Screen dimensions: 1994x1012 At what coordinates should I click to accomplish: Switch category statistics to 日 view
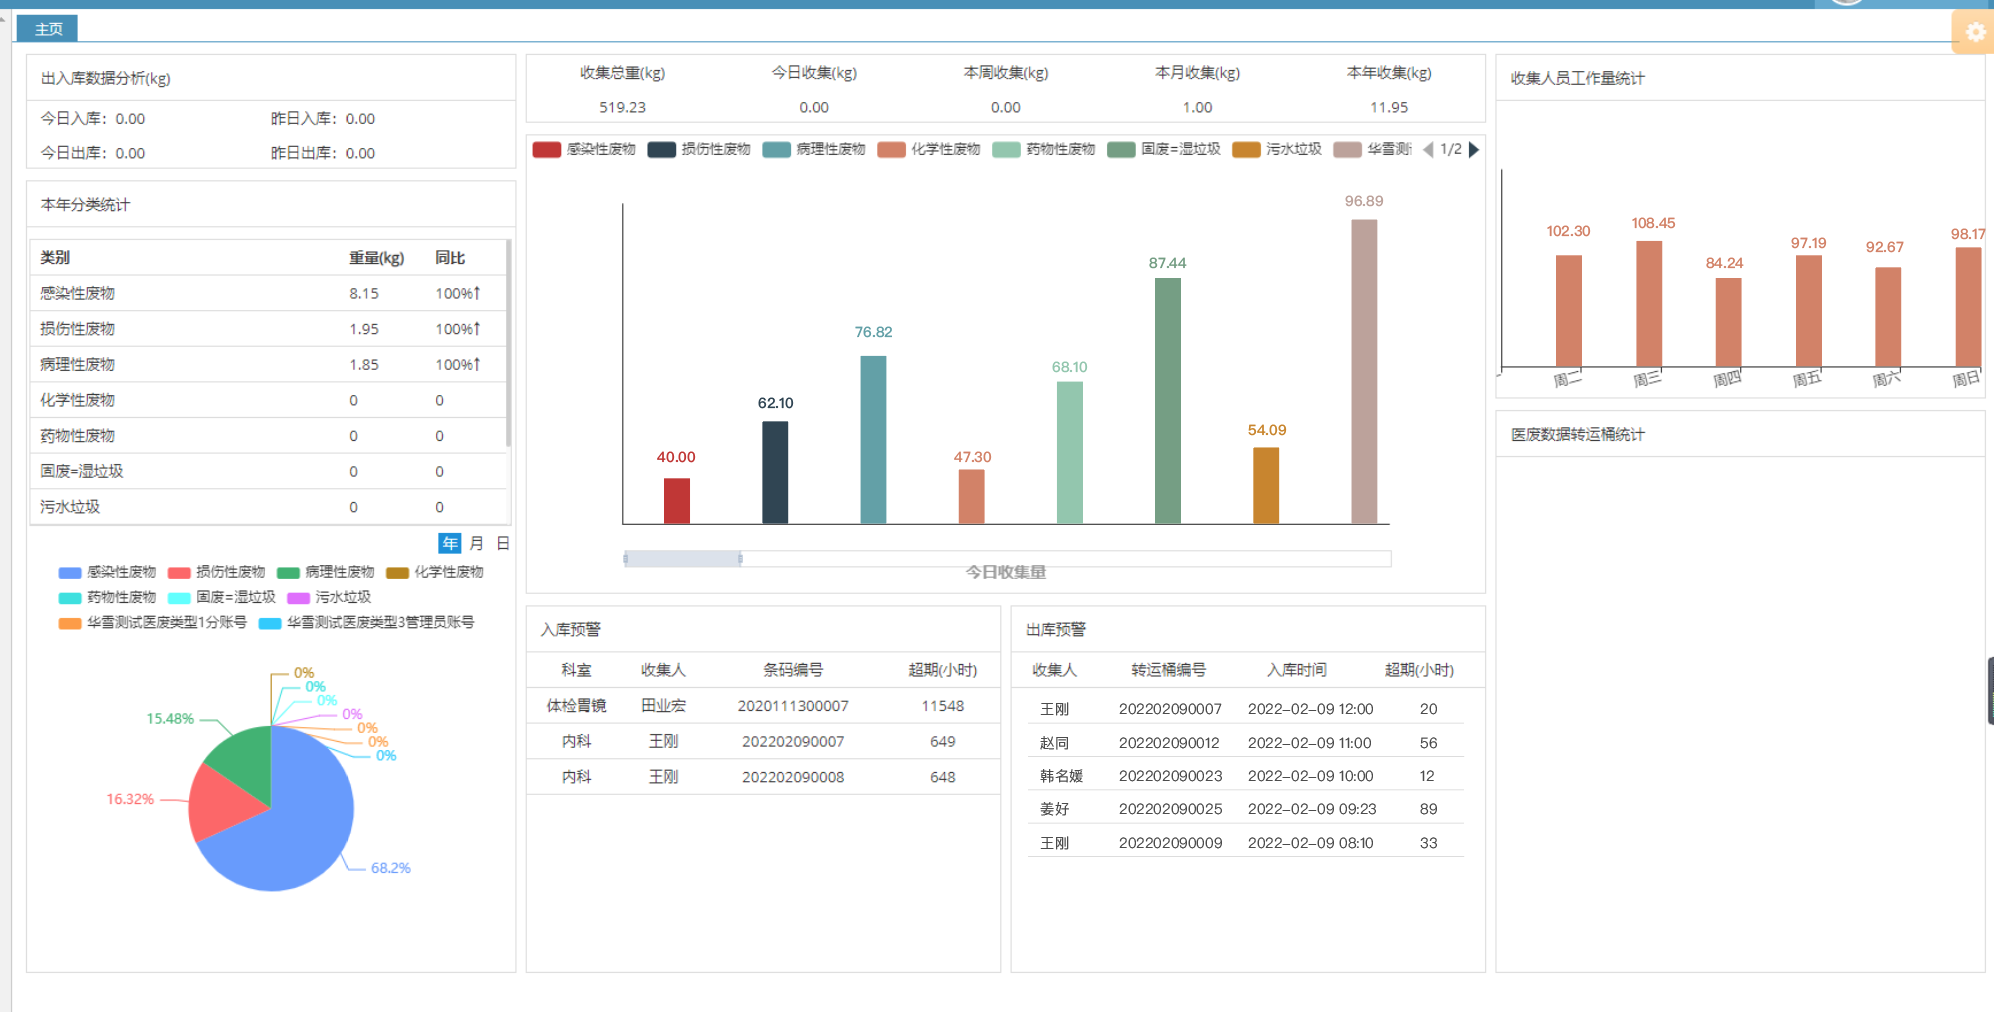[x=503, y=543]
